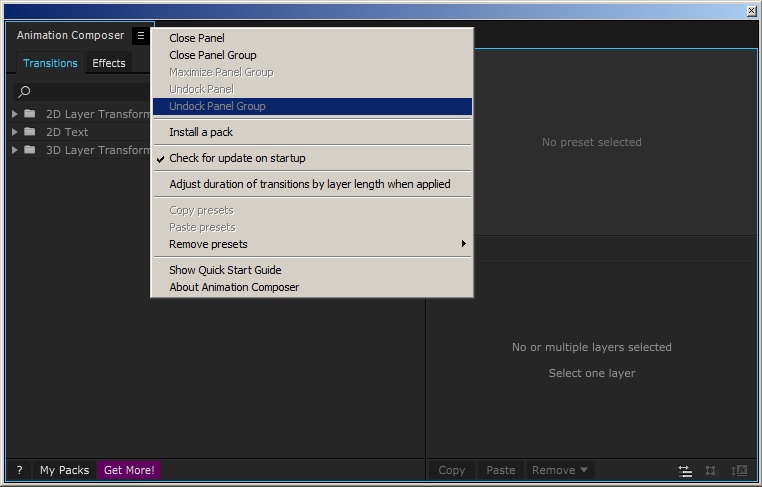Click Copy presets menu entry

[x=312, y=210]
